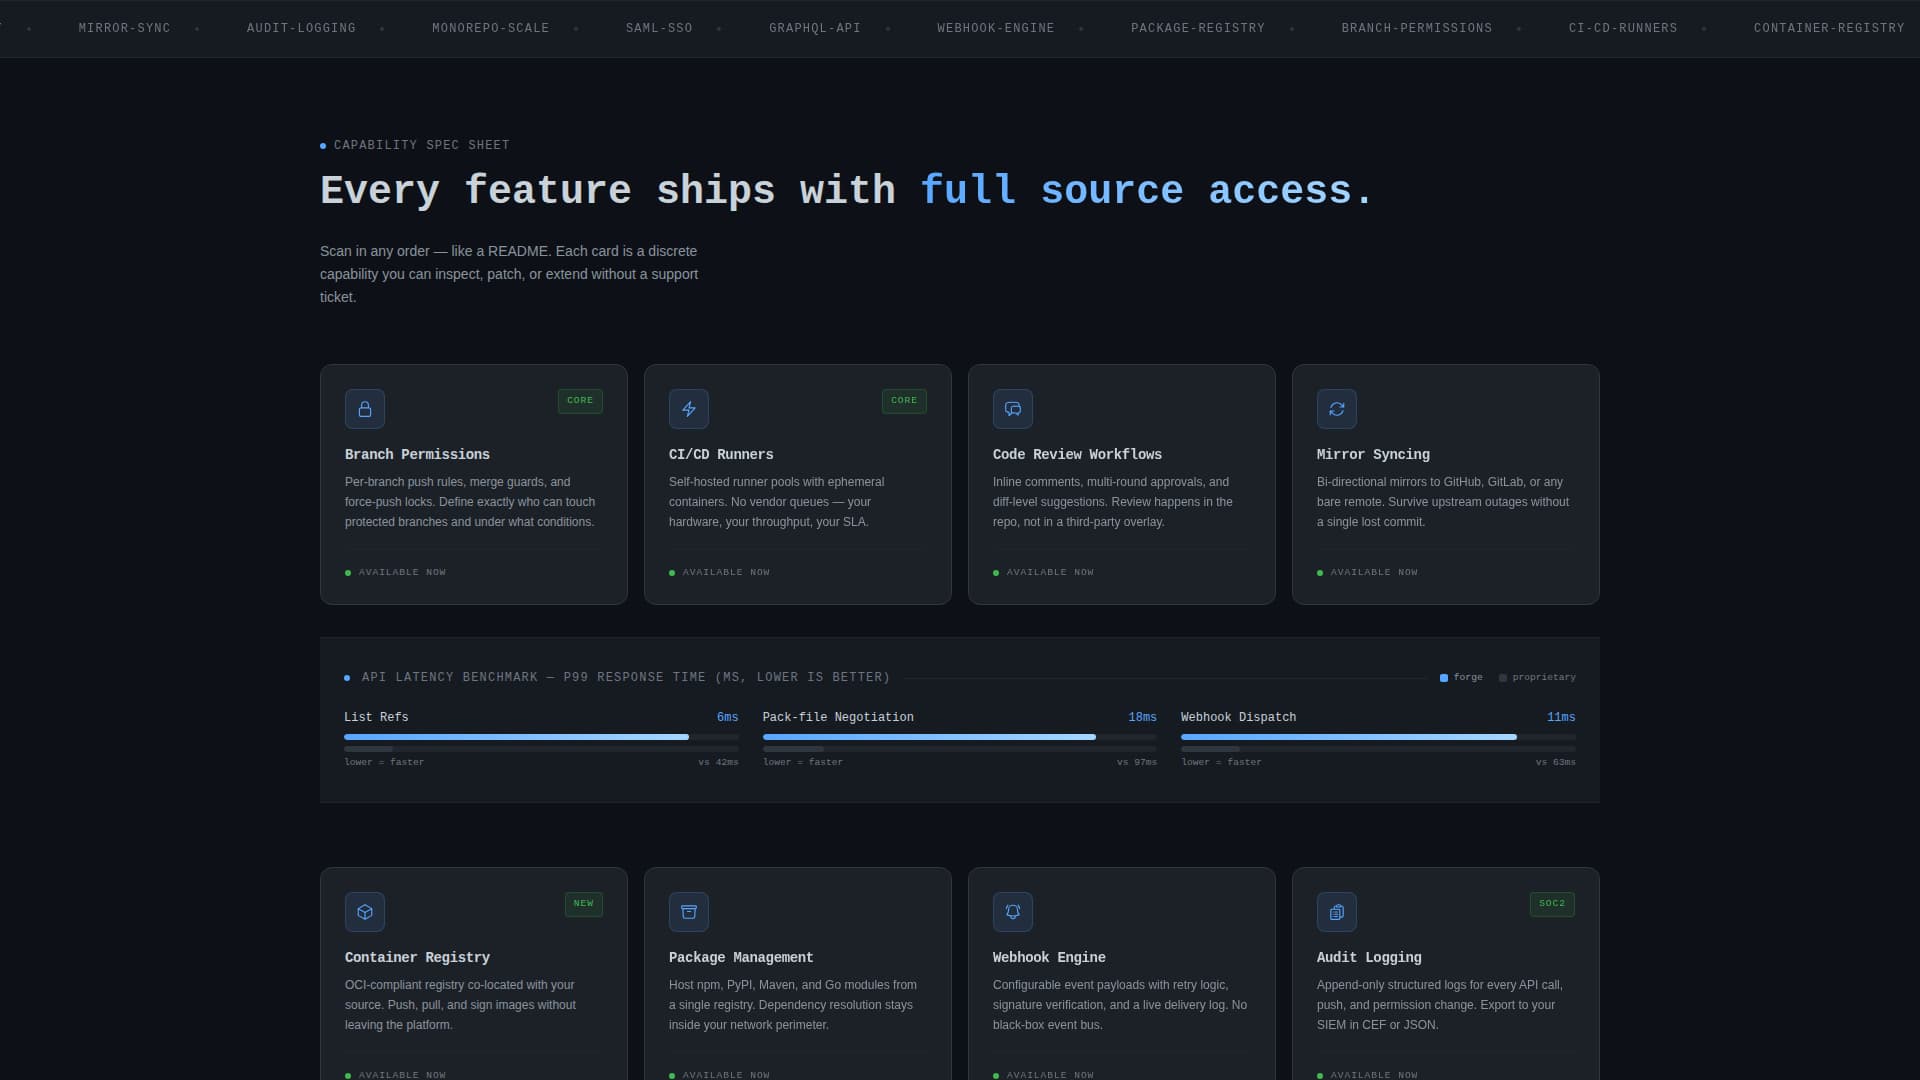This screenshot has width=1920, height=1080.
Task: Open the Mirror Syncing card title
Action: point(1373,455)
